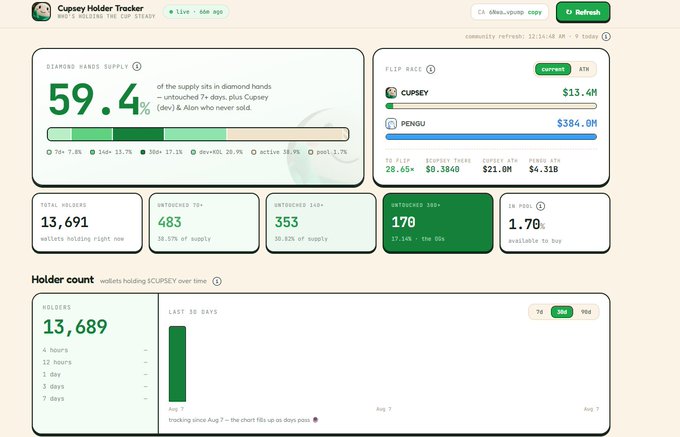This screenshot has width=680, height=437.
Task: Click the 7 days change row
Action: [x=95, y=398]
